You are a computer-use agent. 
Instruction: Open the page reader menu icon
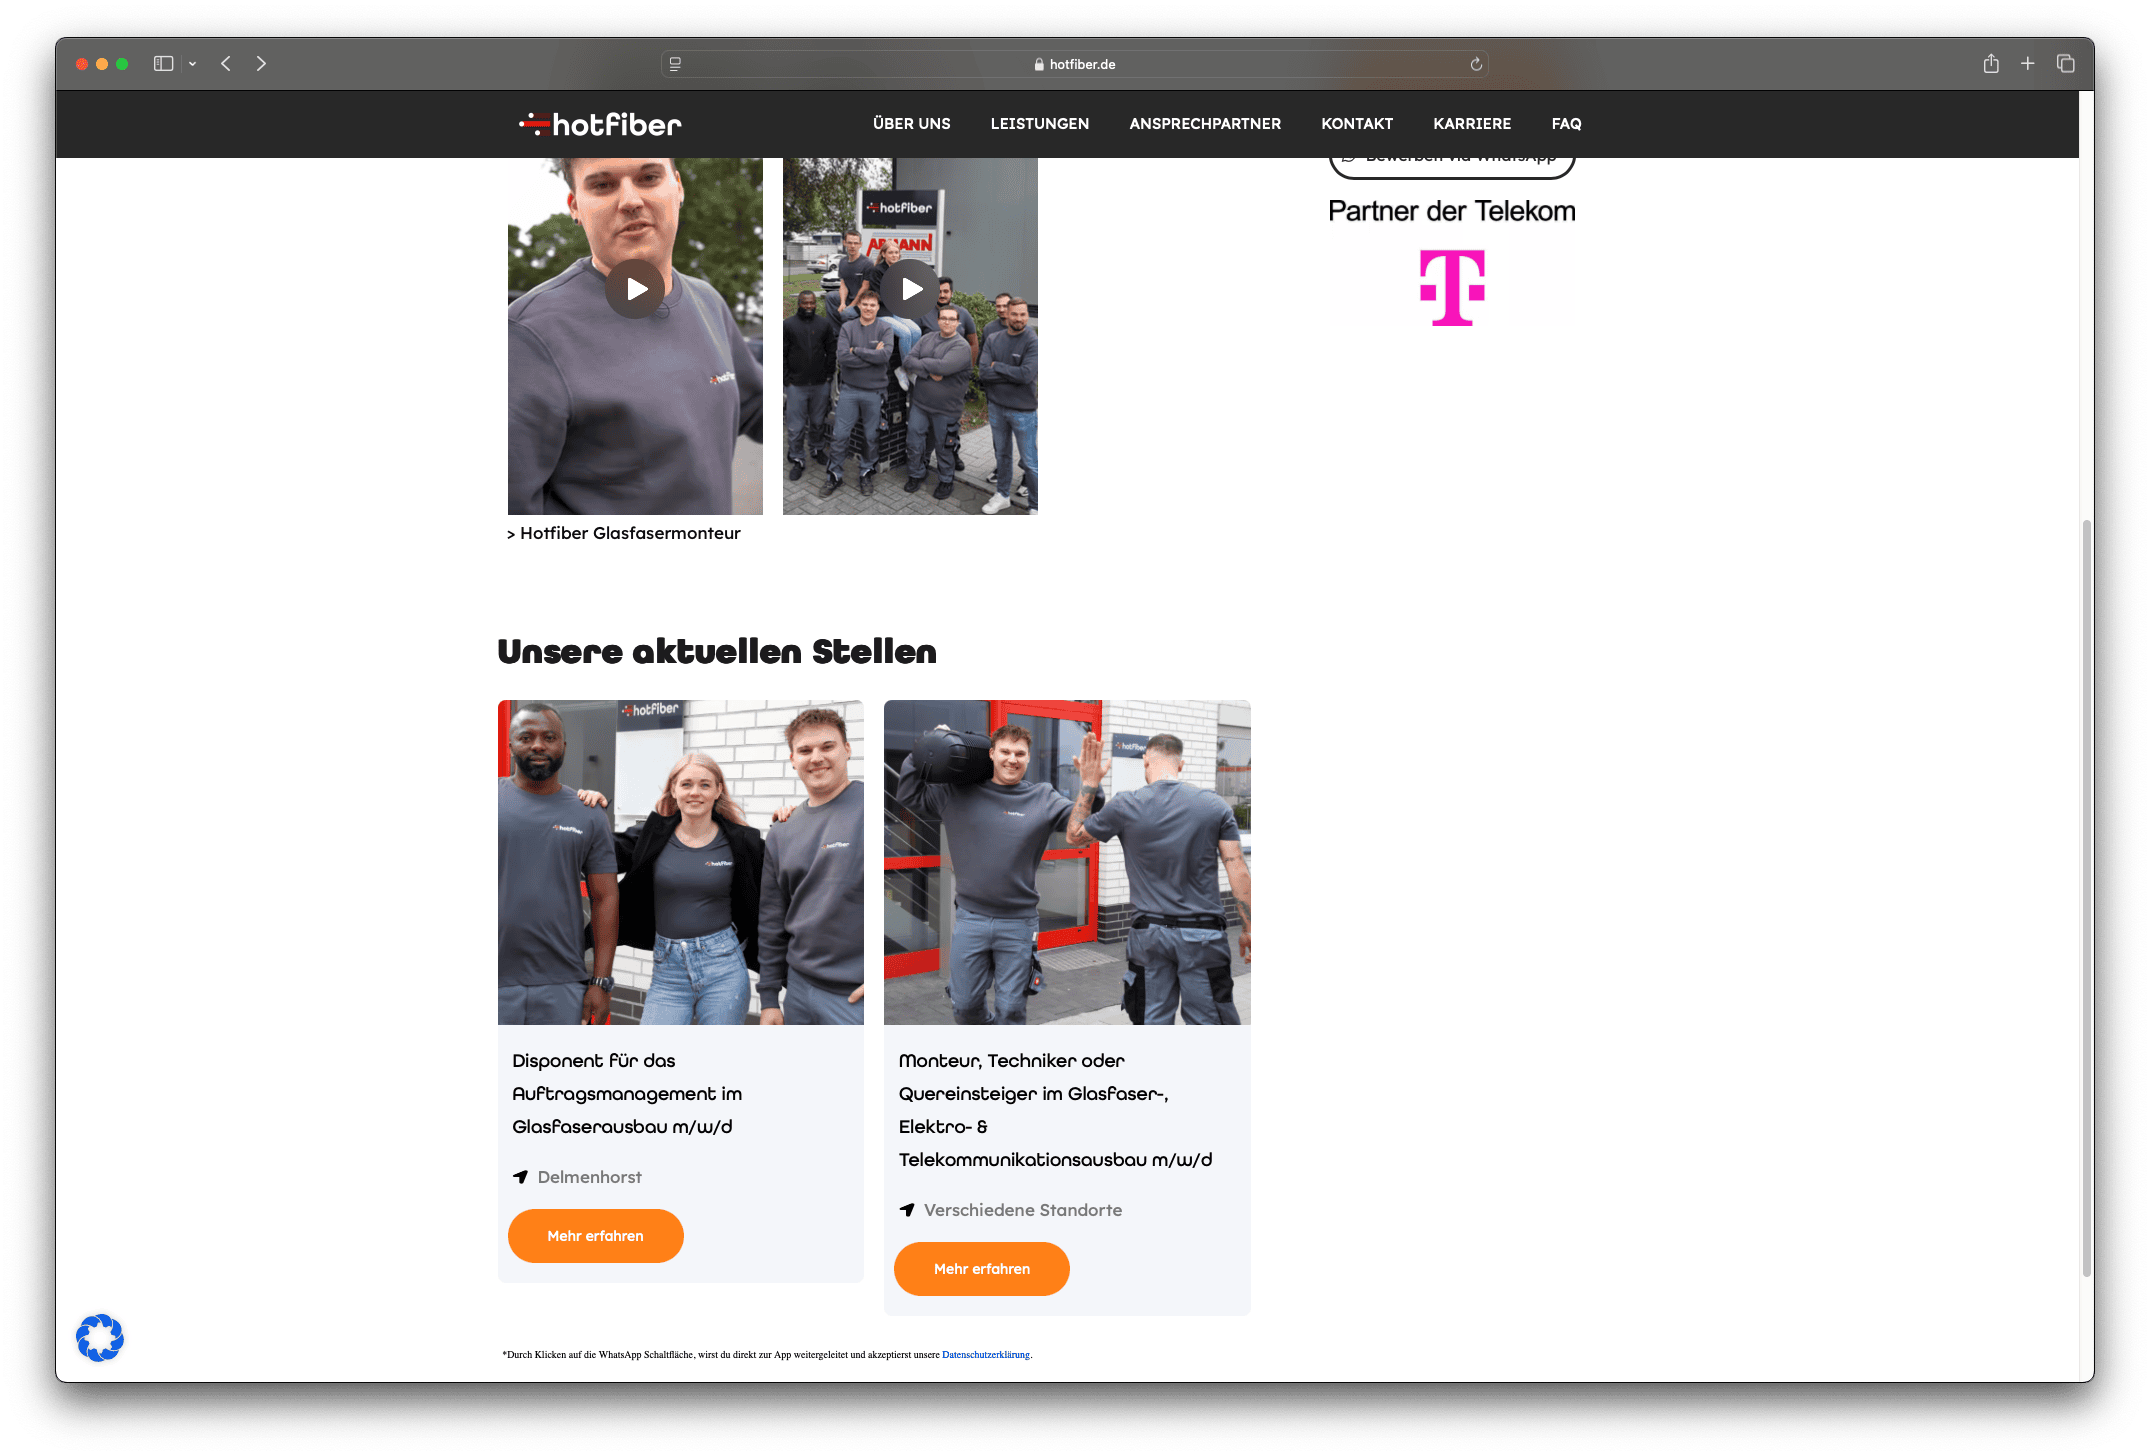click(676, 64)
